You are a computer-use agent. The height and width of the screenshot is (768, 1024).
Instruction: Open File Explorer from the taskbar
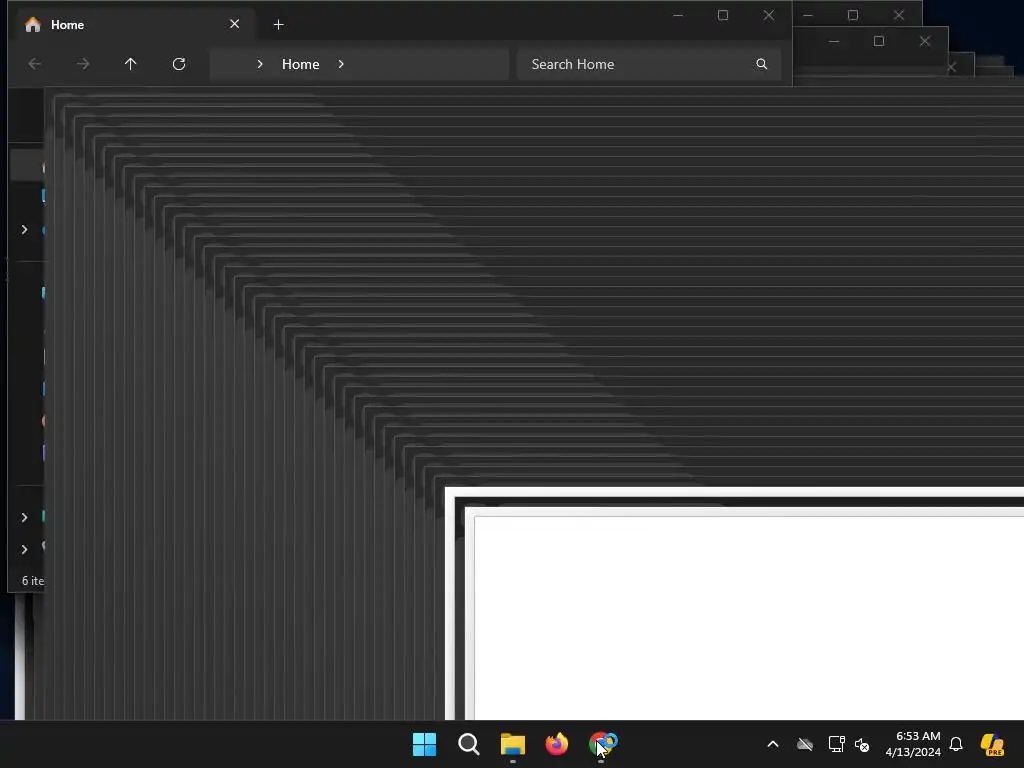[513, 744]
